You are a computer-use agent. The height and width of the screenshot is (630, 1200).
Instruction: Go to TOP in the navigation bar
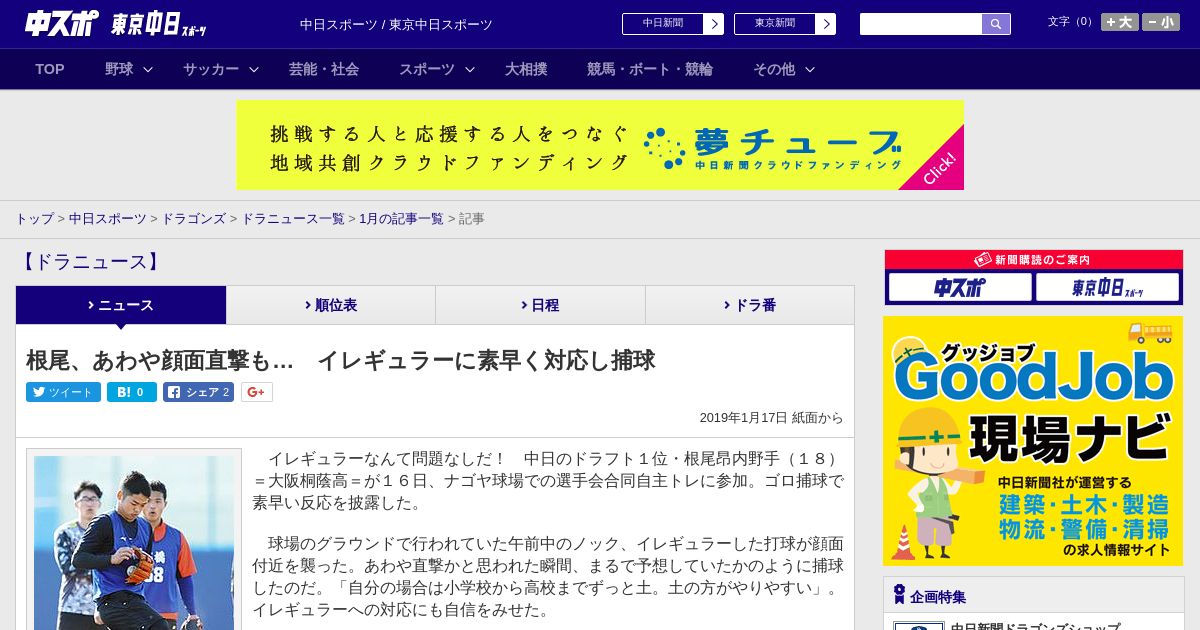[x=50, y=69]
